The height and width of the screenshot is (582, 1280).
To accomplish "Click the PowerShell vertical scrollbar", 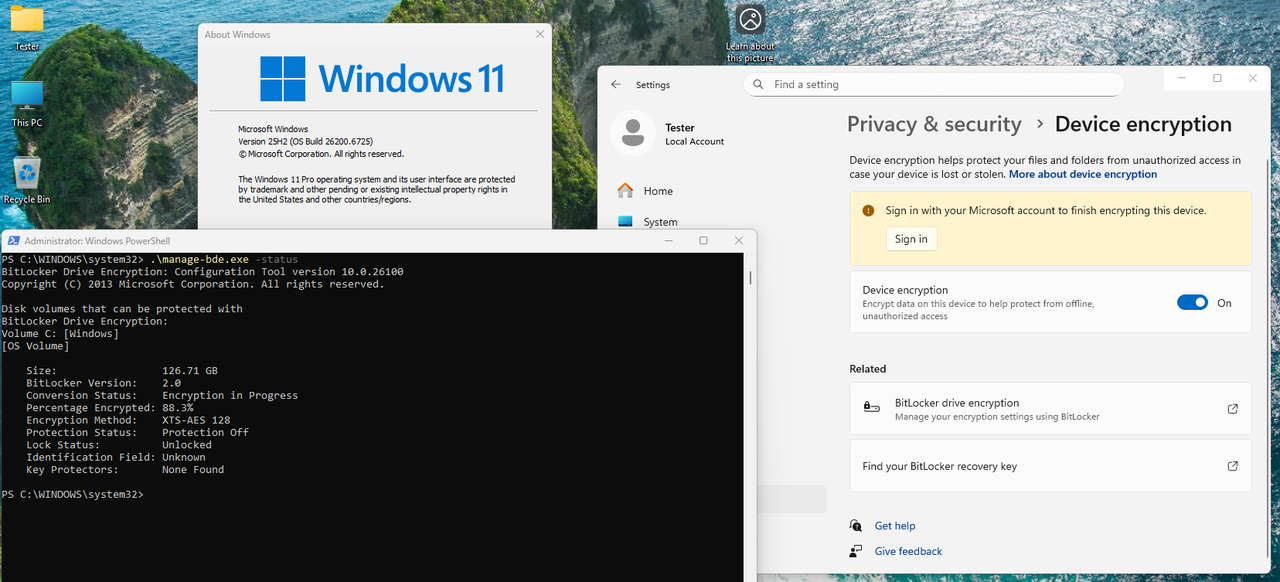I will tap(750, 279).
